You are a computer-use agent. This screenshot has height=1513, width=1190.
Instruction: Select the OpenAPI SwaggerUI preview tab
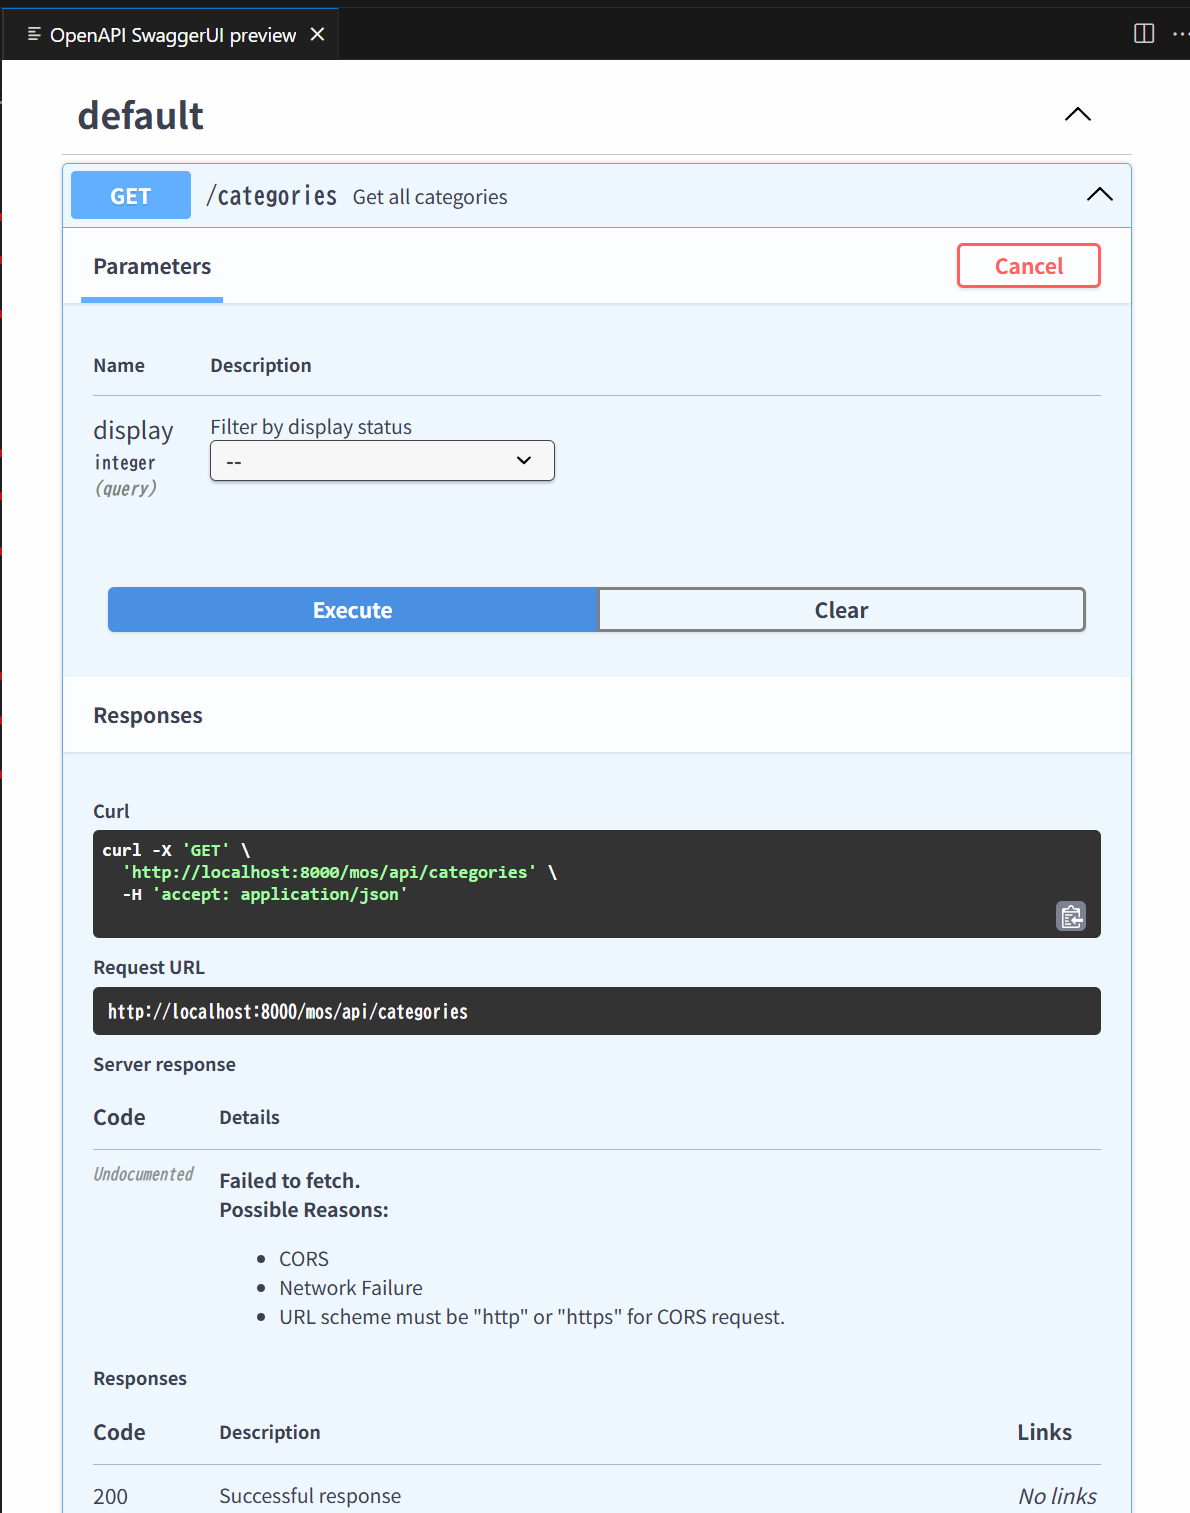click(x=172, y=35)
